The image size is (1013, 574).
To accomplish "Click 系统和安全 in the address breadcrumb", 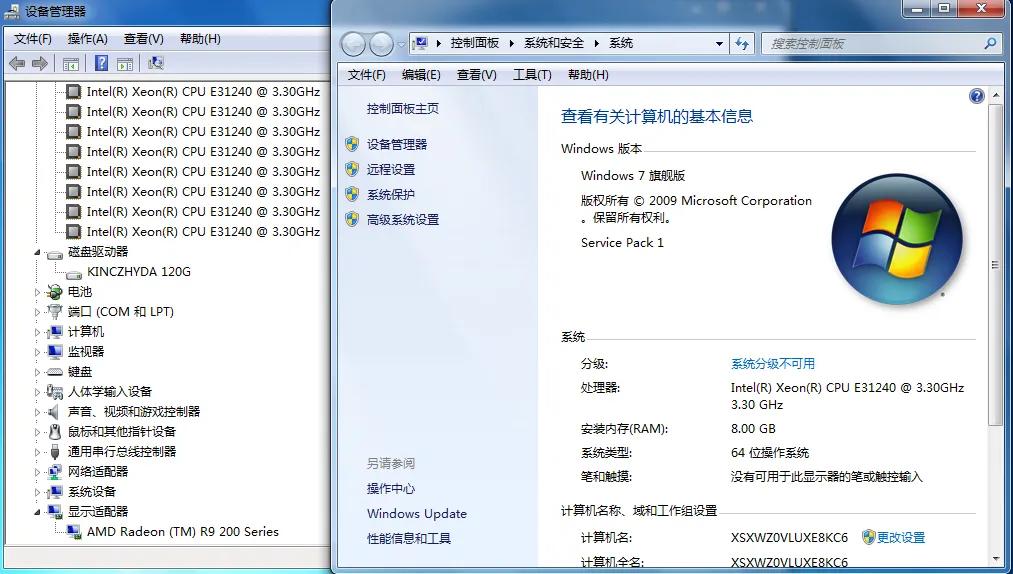I will pyautogui.click(x=554, y=43).
